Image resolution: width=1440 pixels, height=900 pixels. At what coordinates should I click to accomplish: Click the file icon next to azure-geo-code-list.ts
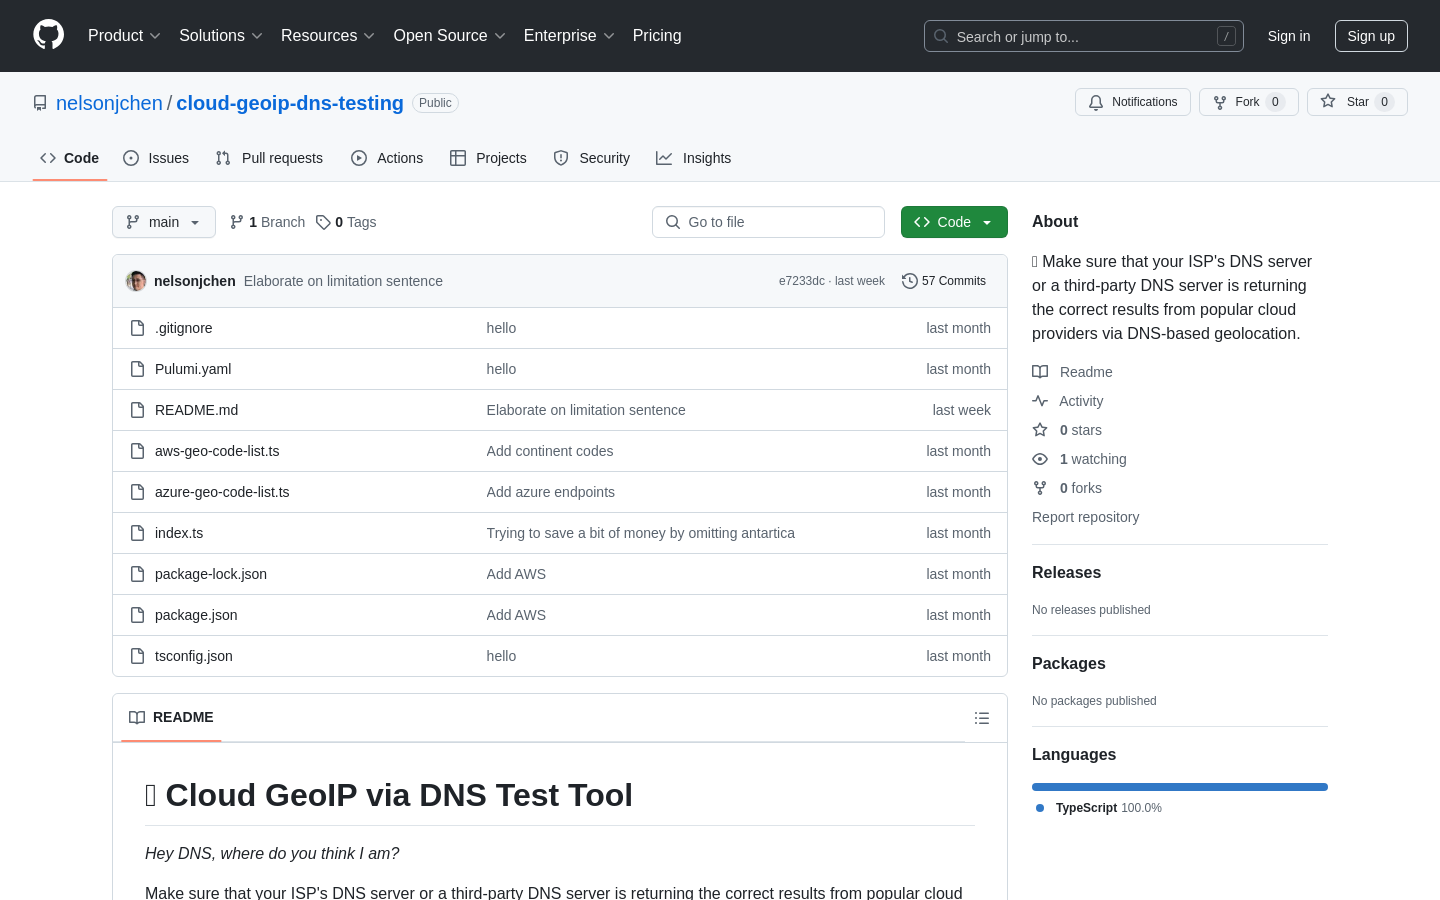pyautogui.click(x=138, y=492)
